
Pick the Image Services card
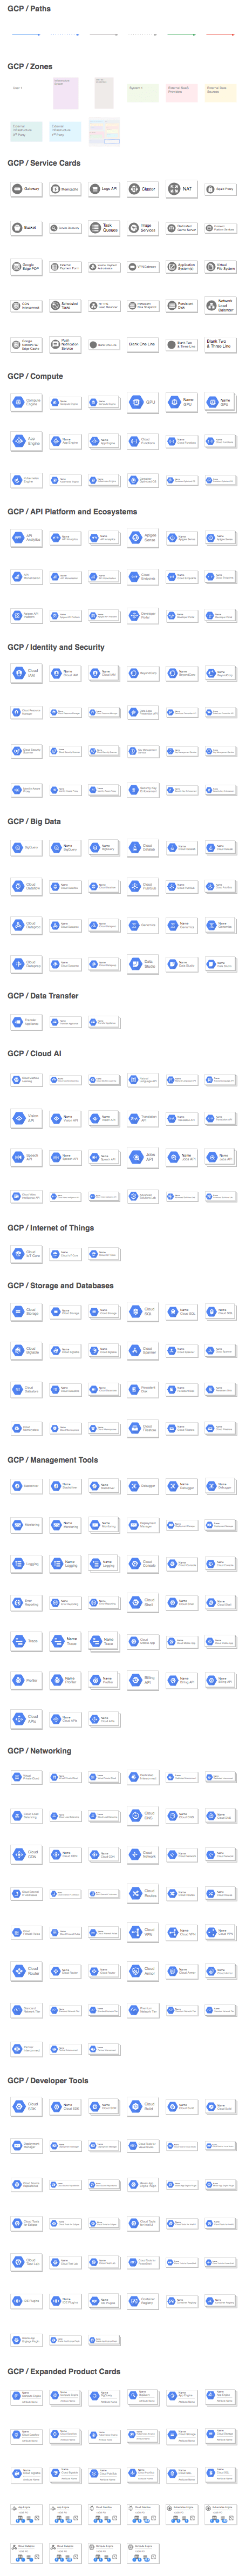click(x=143, y=228)
